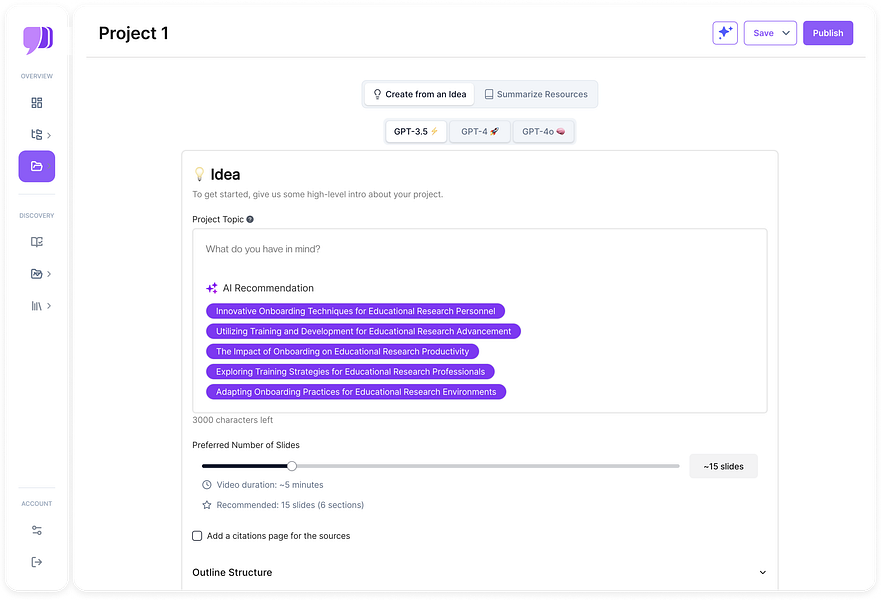Screen dimensions: 881x600
Task: Click the Publish button
Action: [828, 33]
